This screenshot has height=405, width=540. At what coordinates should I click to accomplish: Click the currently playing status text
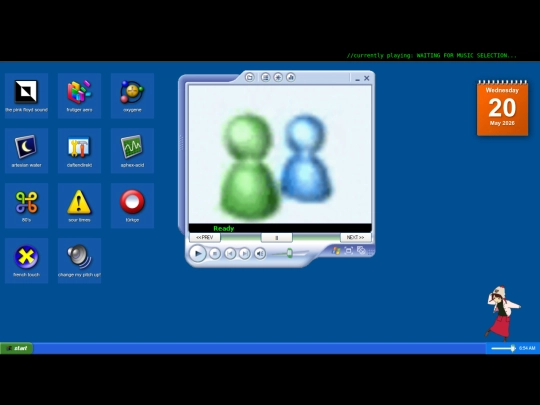432,55
